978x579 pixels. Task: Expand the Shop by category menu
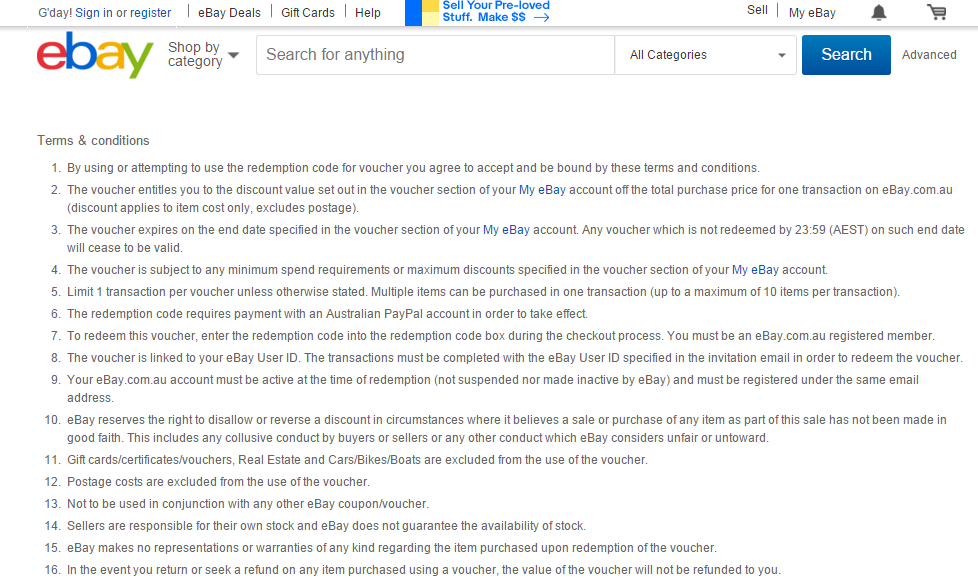click(203, 54)
